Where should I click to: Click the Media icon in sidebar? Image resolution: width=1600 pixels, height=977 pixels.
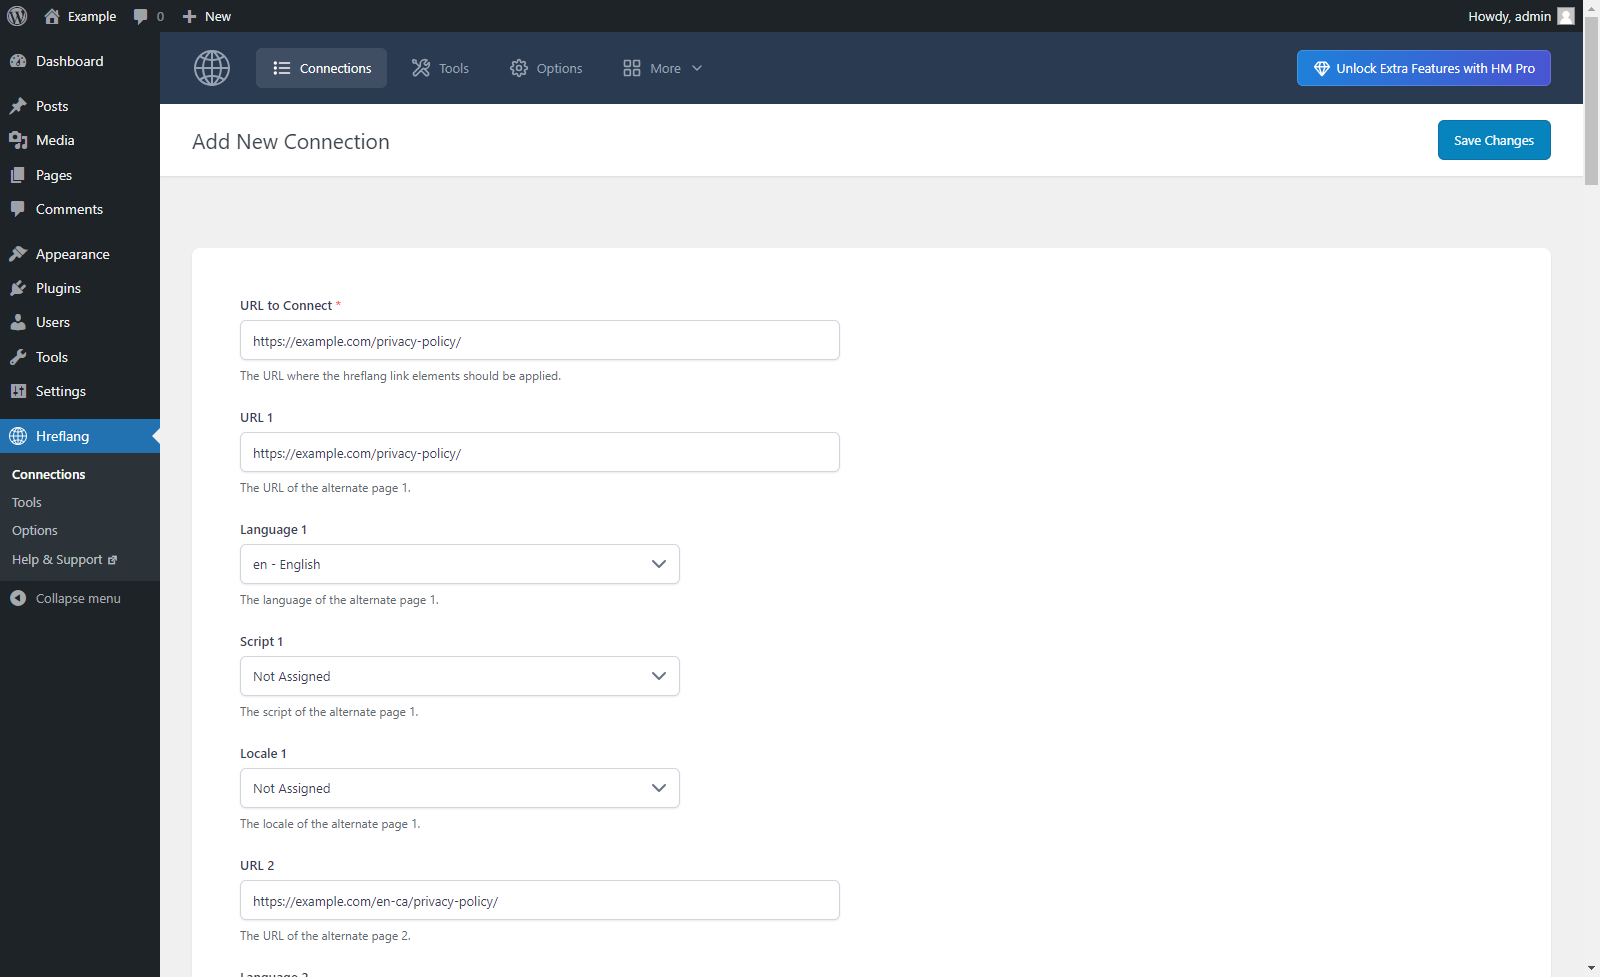point(18,140)
